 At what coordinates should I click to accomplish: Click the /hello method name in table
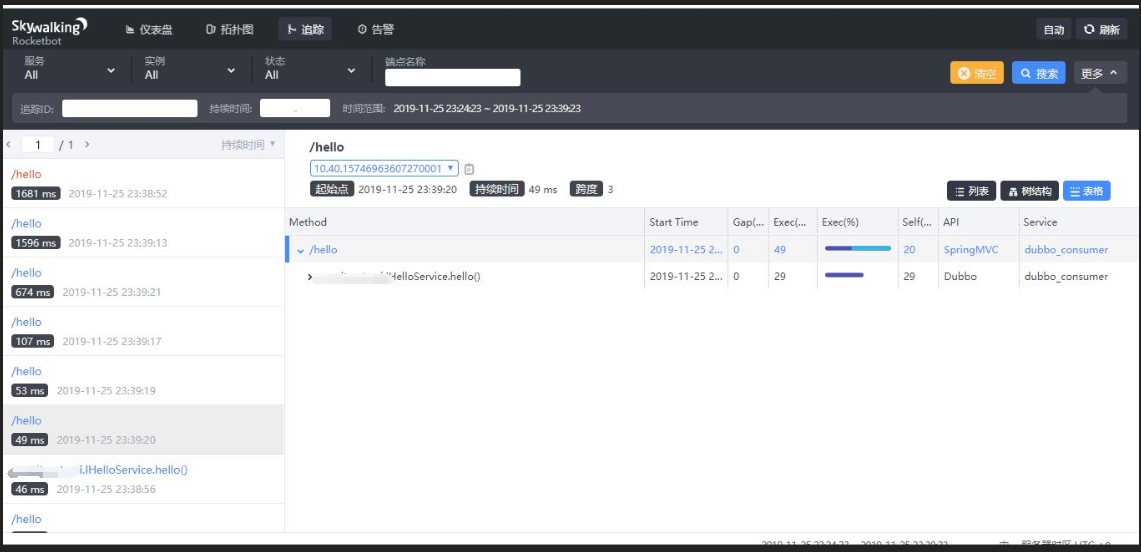pyautogui.click(x=323, y=249)
